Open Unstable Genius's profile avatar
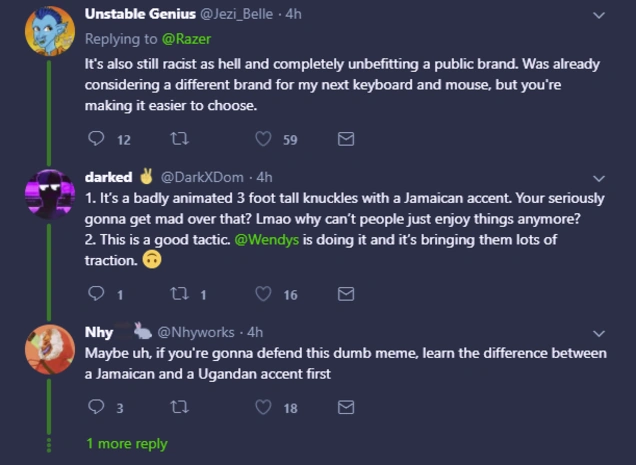Screen dimensions: 636x465 (x=49, y=31)
